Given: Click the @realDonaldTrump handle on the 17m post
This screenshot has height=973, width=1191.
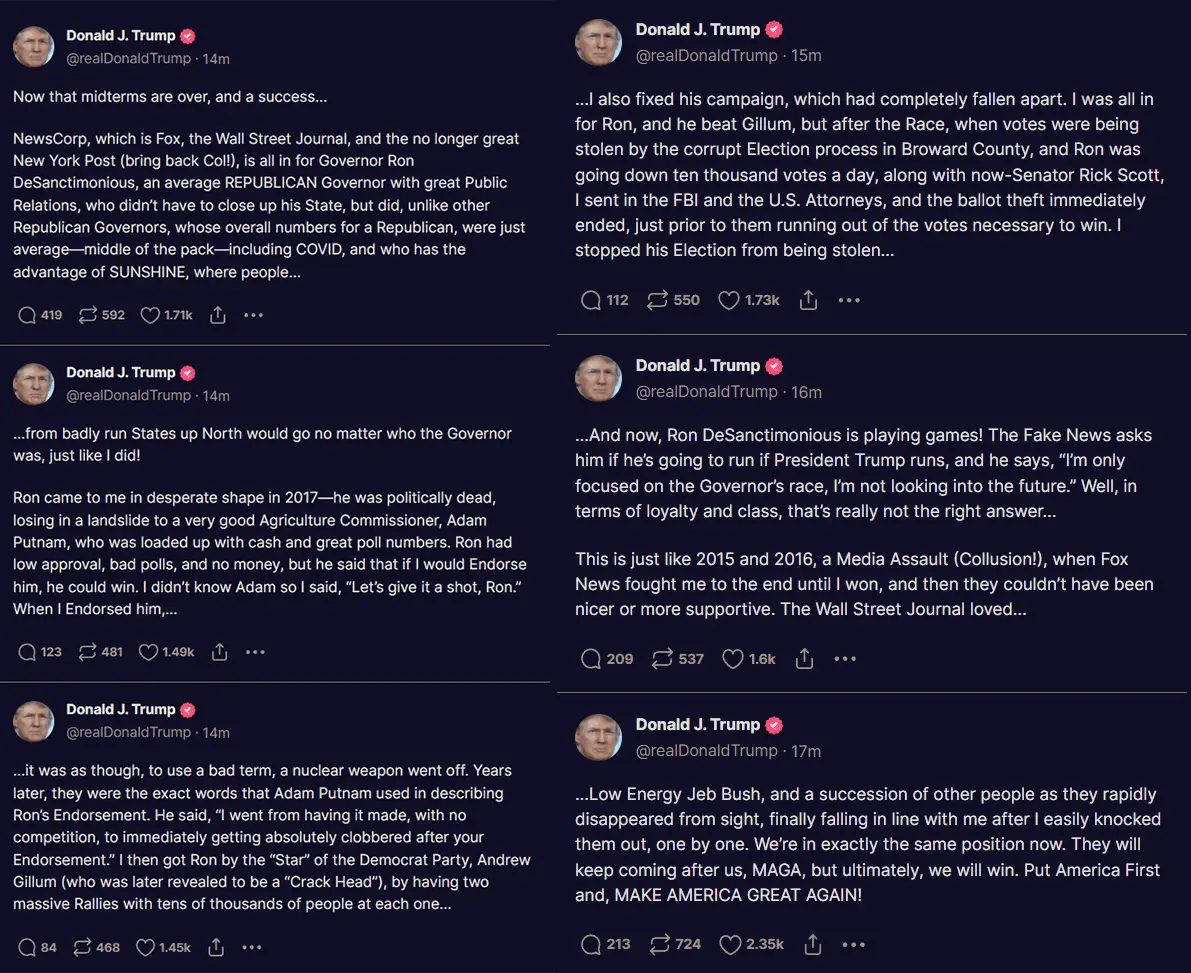Looking at the screenshot, I should coord(706,750).
